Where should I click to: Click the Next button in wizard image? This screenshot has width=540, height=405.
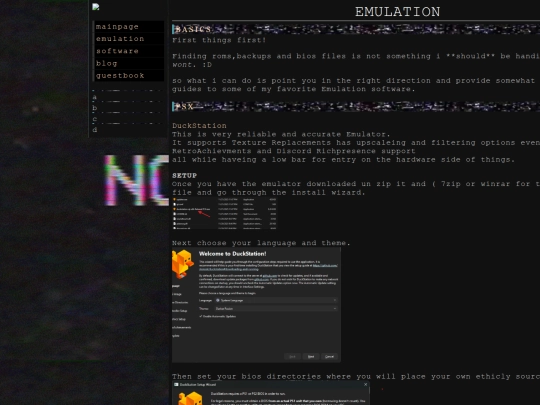click(x=311, y=356)
